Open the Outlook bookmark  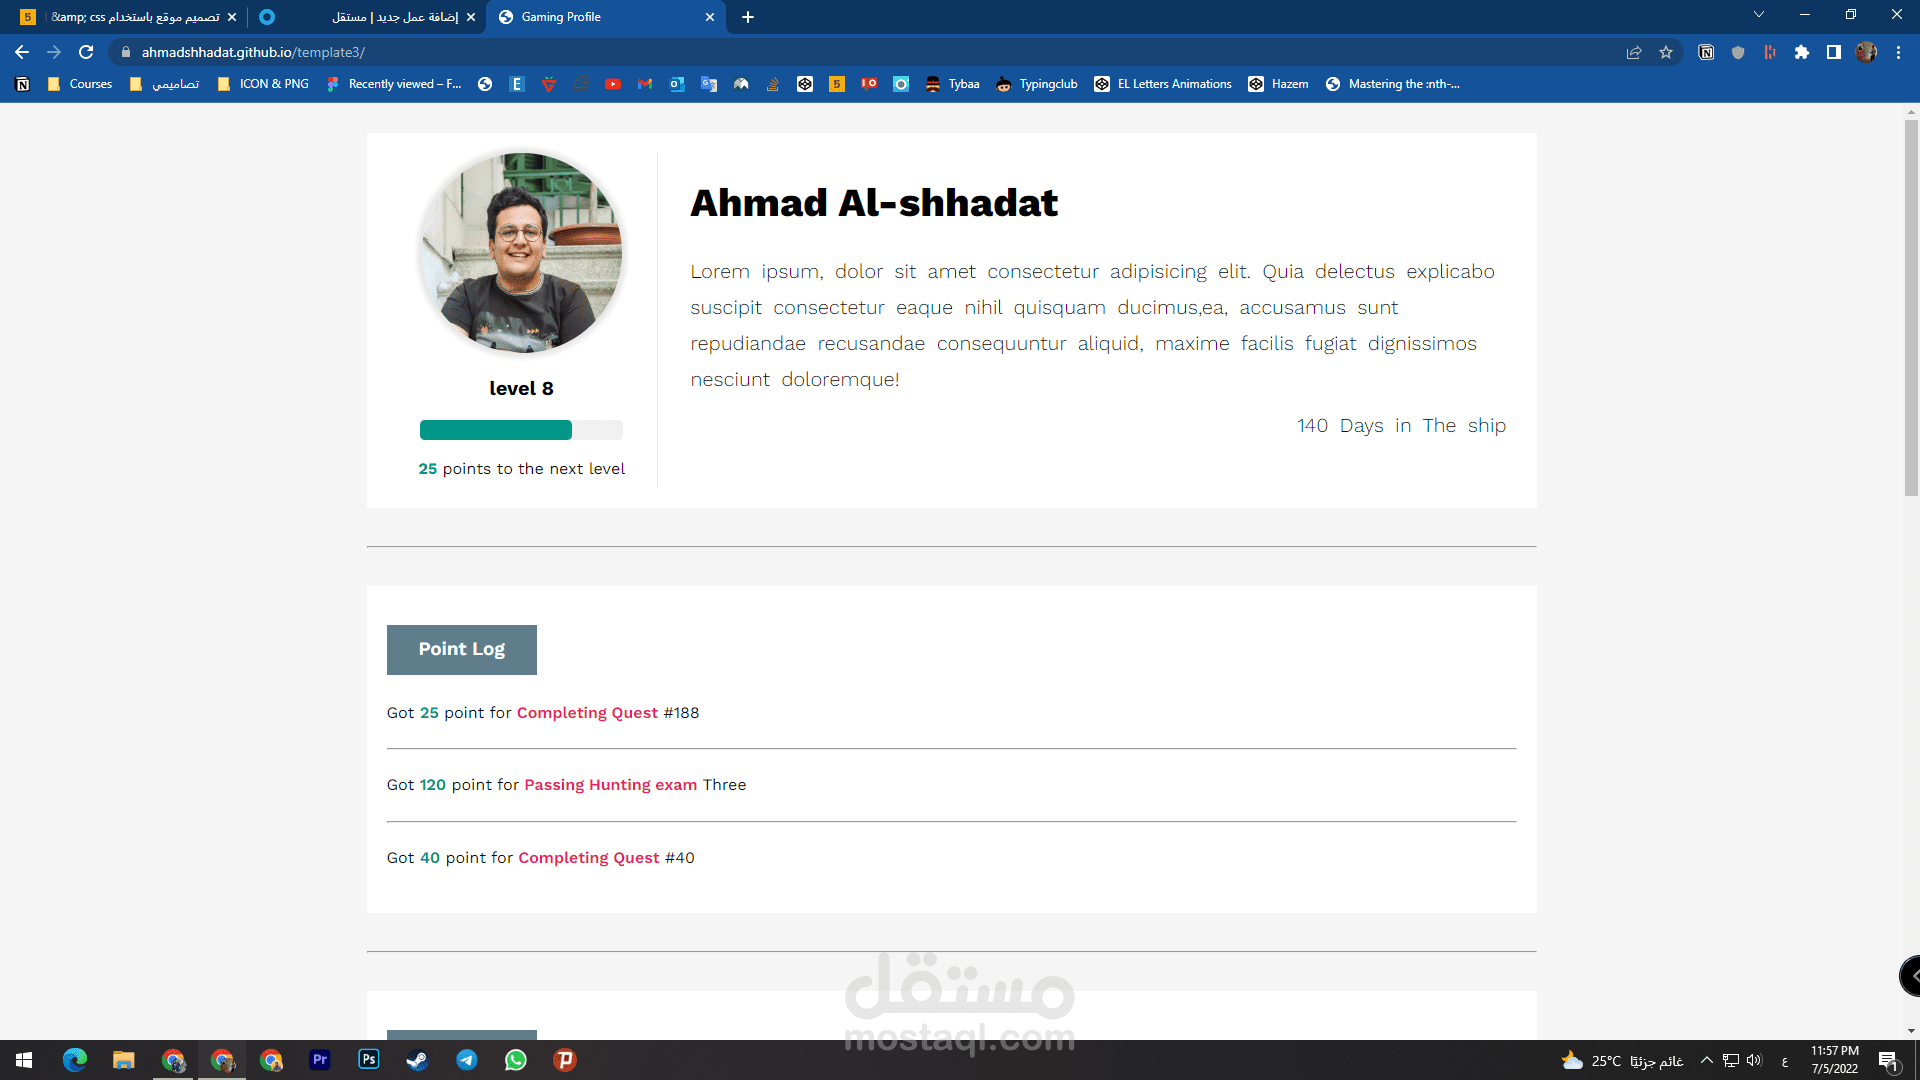678,84
